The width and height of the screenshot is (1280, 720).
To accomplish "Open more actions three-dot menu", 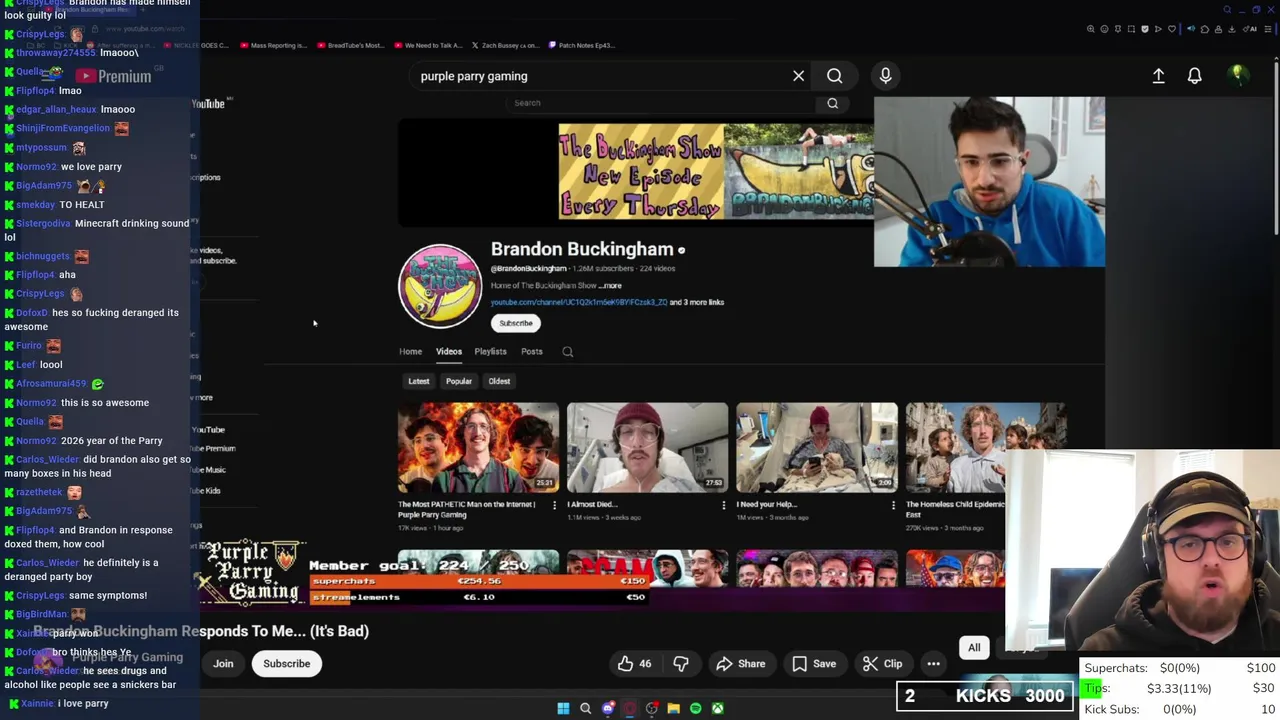I will [933, 664].
